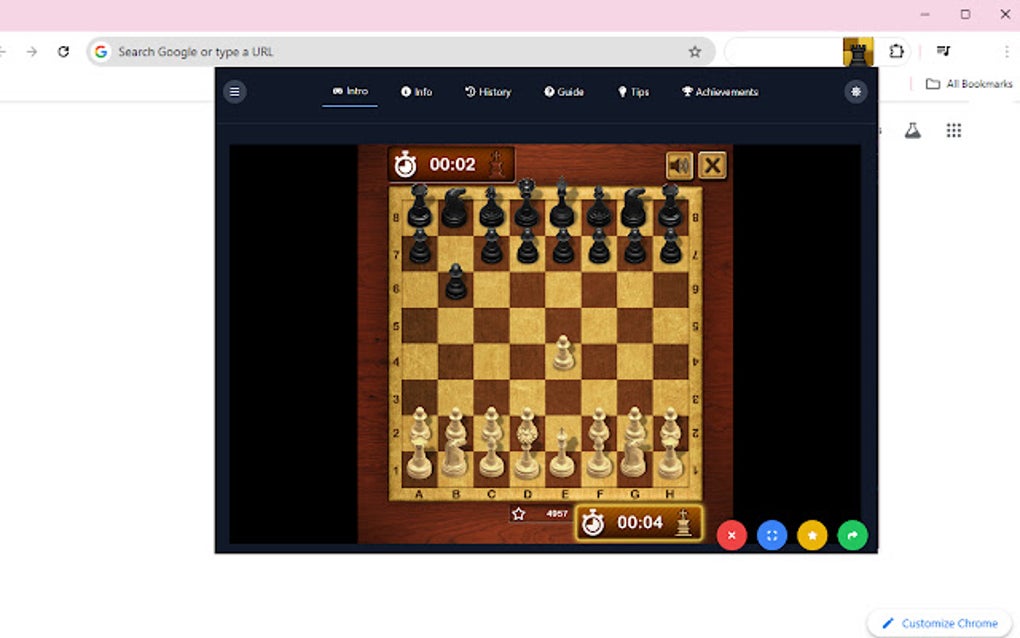Image resolution: width=1020 pixels, height=638 pixels.
Task: Open the hamburger menu in game panel
Action: tap(234, 91)
